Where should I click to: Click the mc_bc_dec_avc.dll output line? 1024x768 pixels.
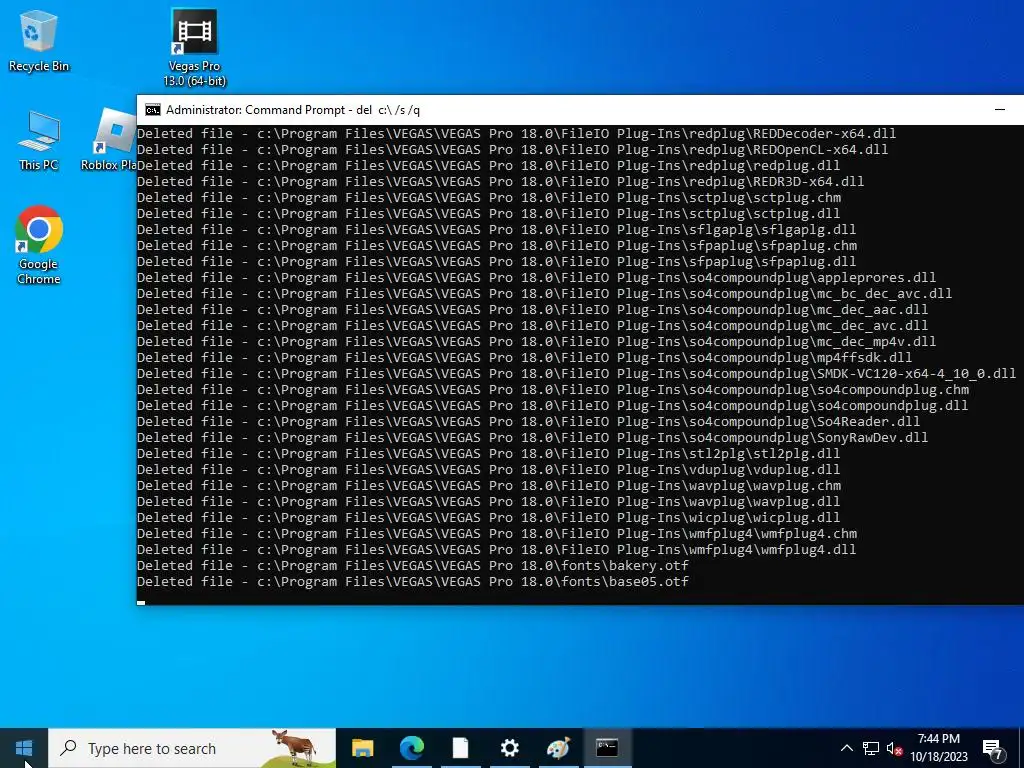coord(544,293)
